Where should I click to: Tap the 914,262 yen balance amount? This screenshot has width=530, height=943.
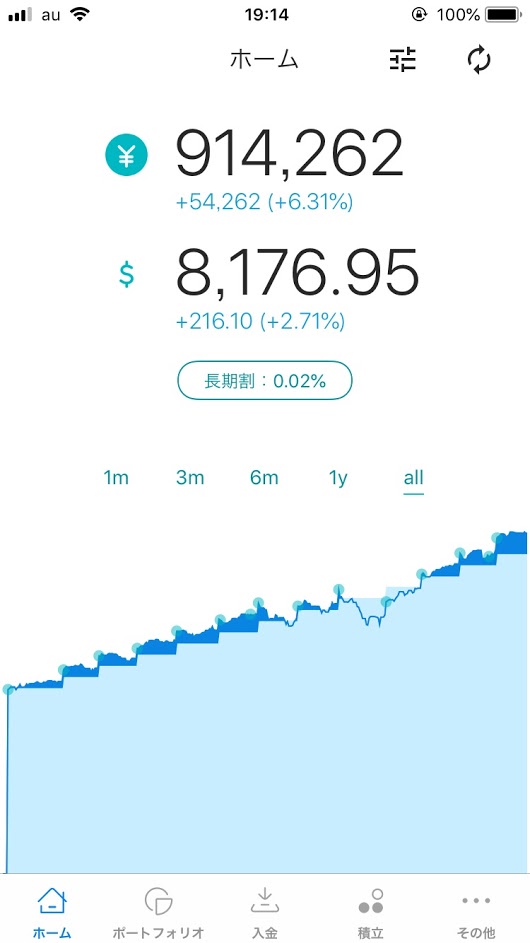click(289, 155)
